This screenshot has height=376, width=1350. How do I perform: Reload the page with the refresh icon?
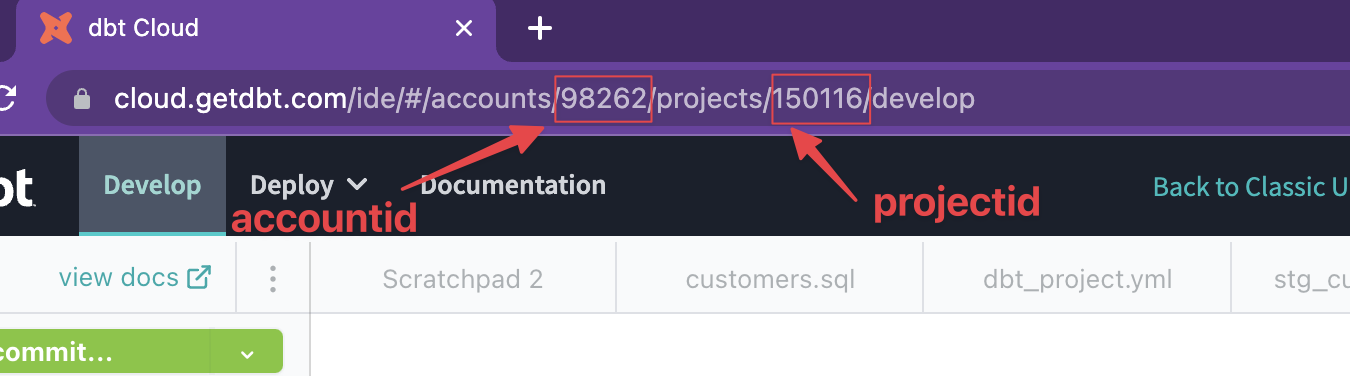click(x=7, y=98)
